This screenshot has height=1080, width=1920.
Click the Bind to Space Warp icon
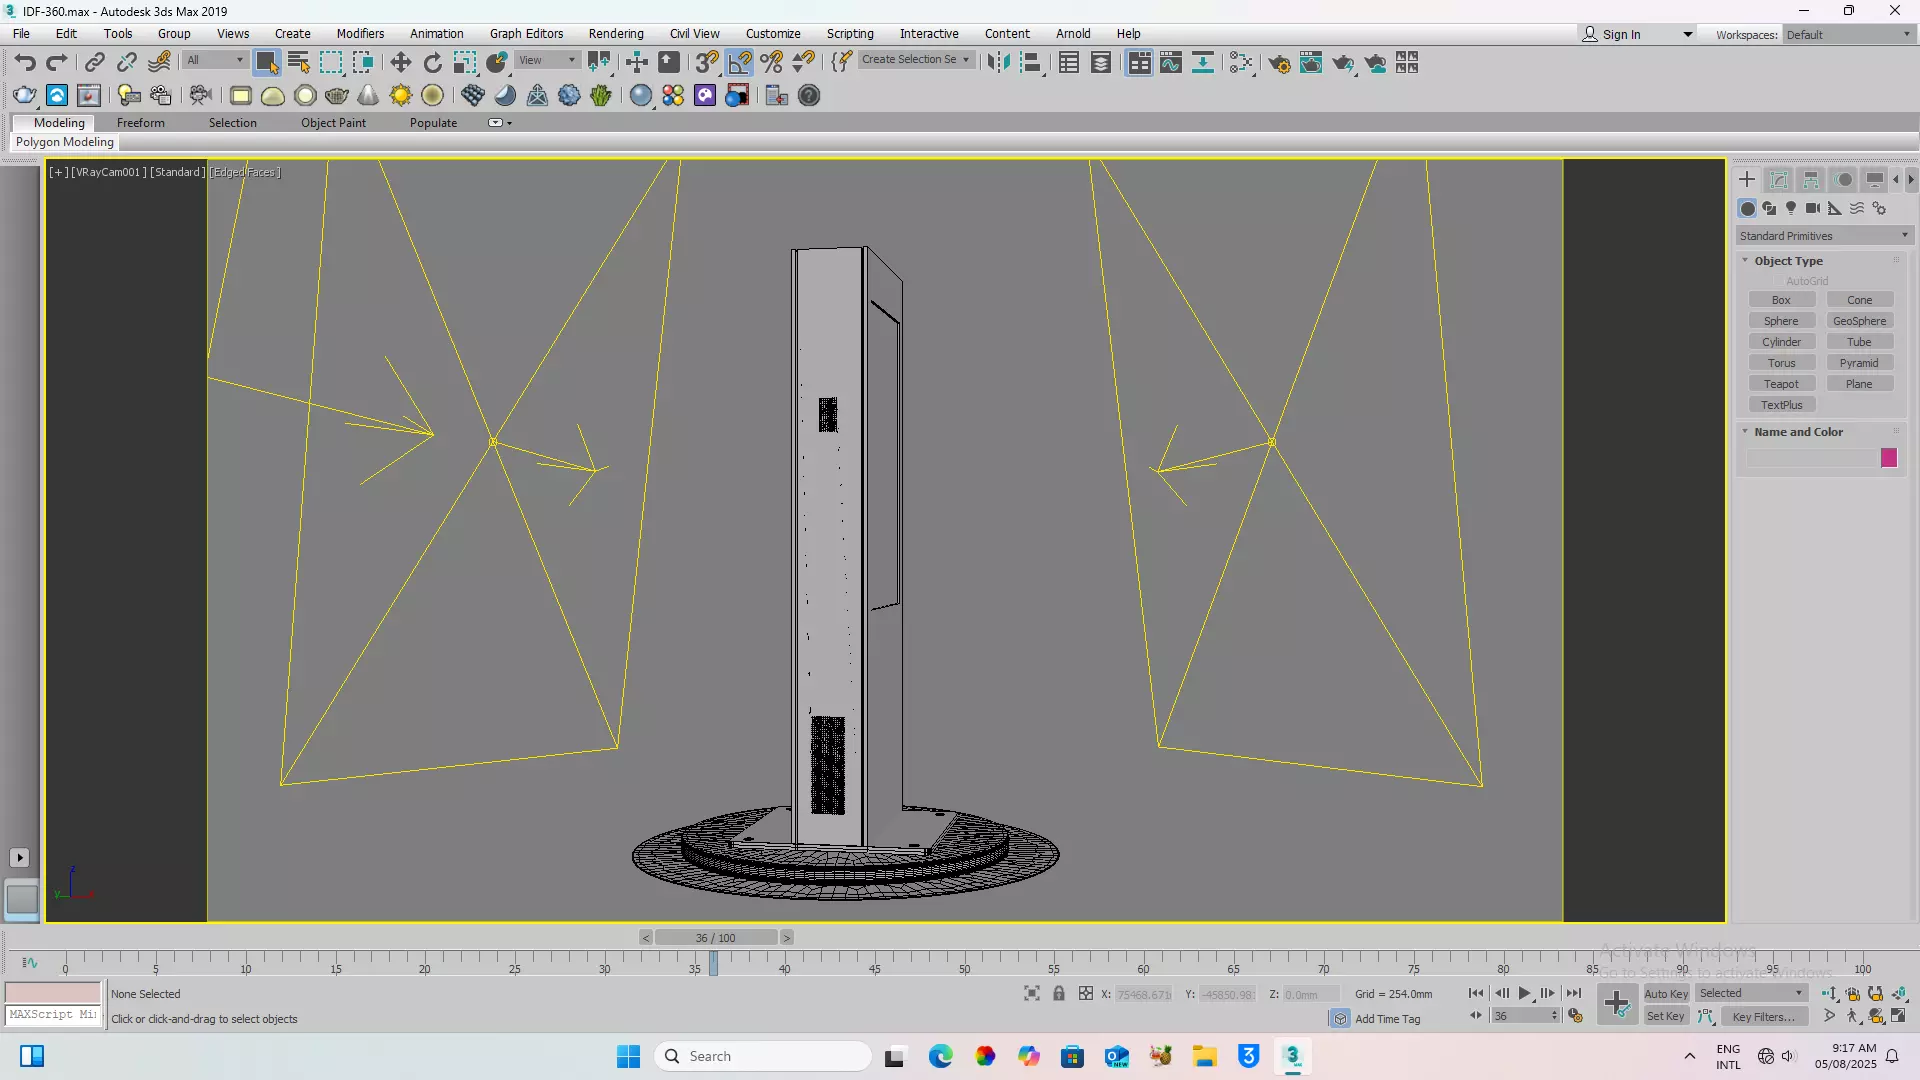(x=159, y=63)
